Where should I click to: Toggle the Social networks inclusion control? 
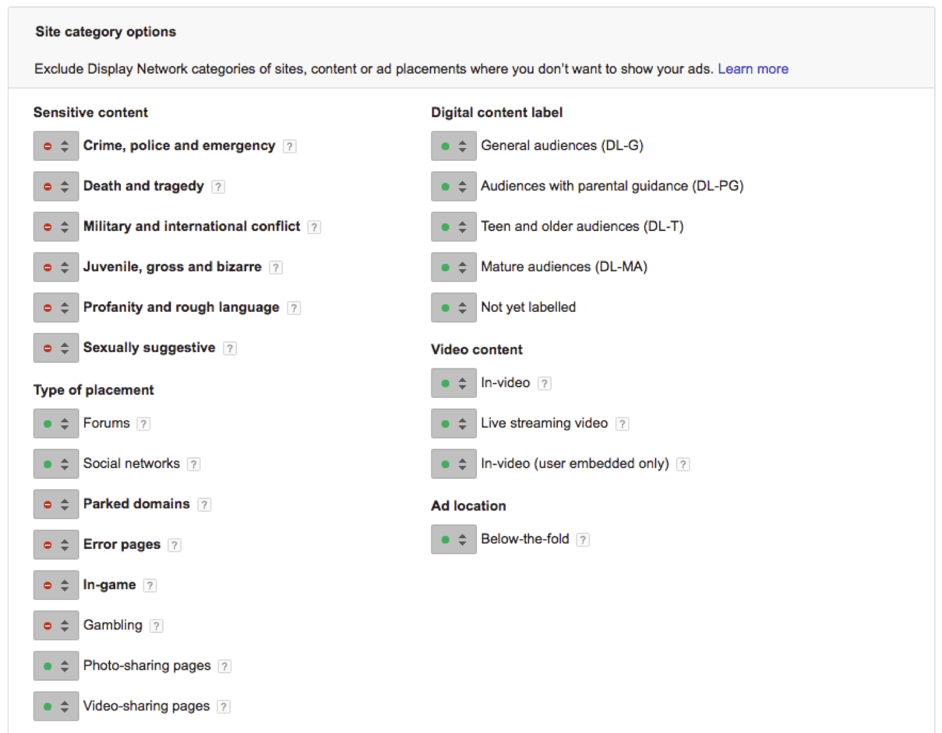56,464
